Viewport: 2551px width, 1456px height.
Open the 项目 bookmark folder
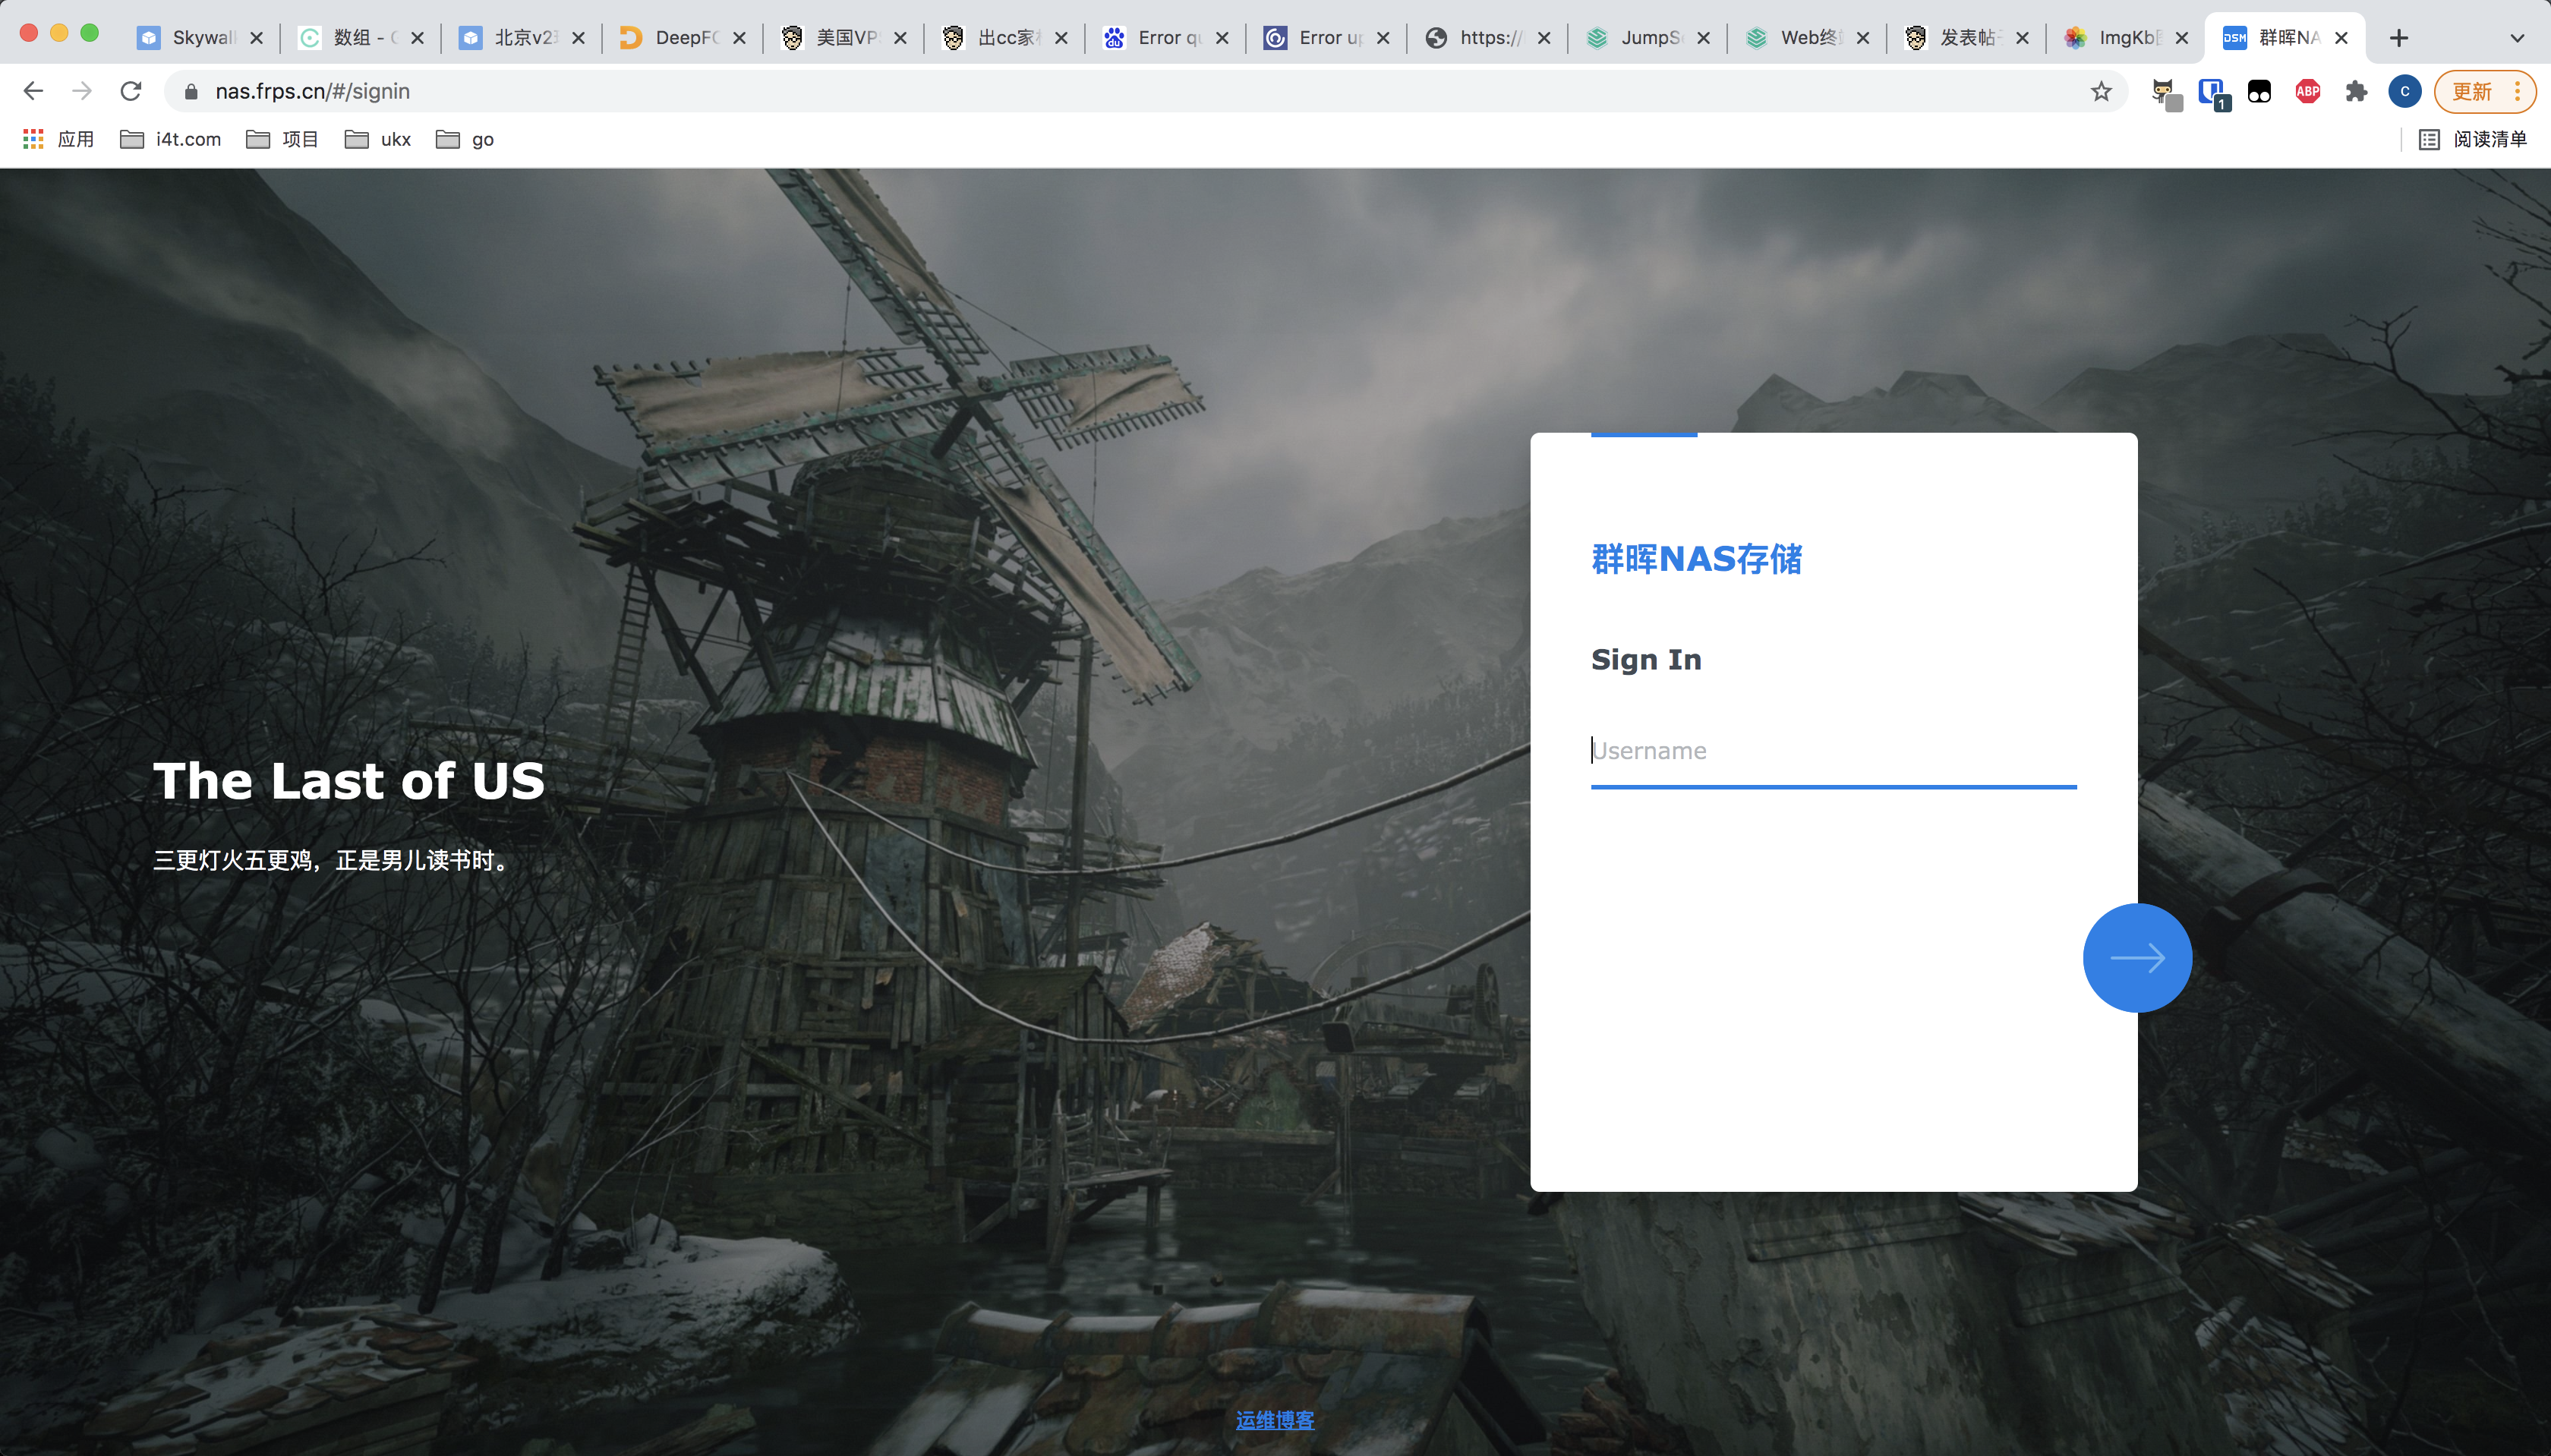[x=282, y=139]
